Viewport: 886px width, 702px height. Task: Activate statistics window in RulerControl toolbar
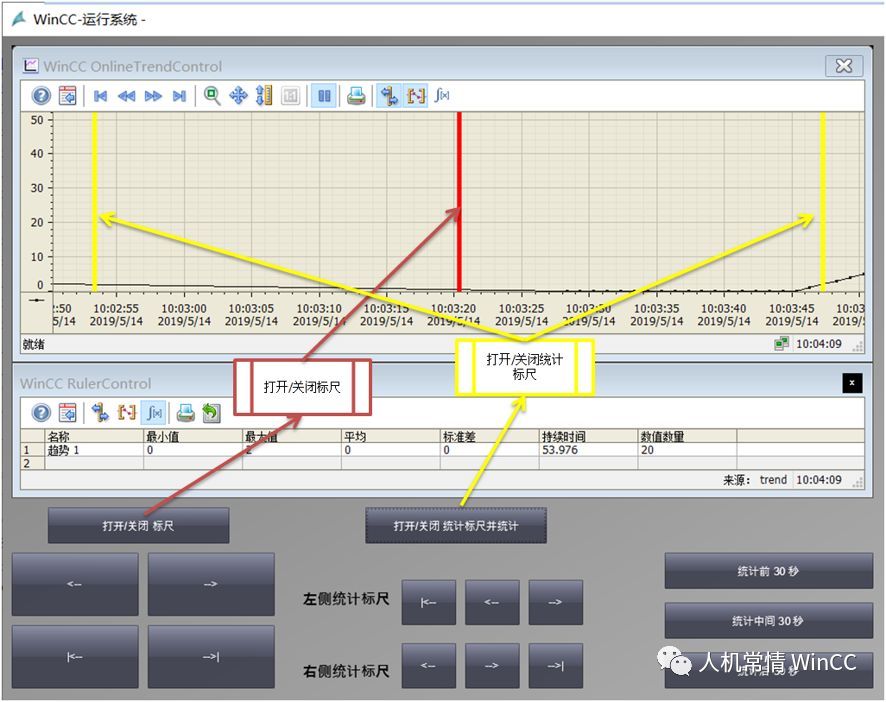coord(154,412)
